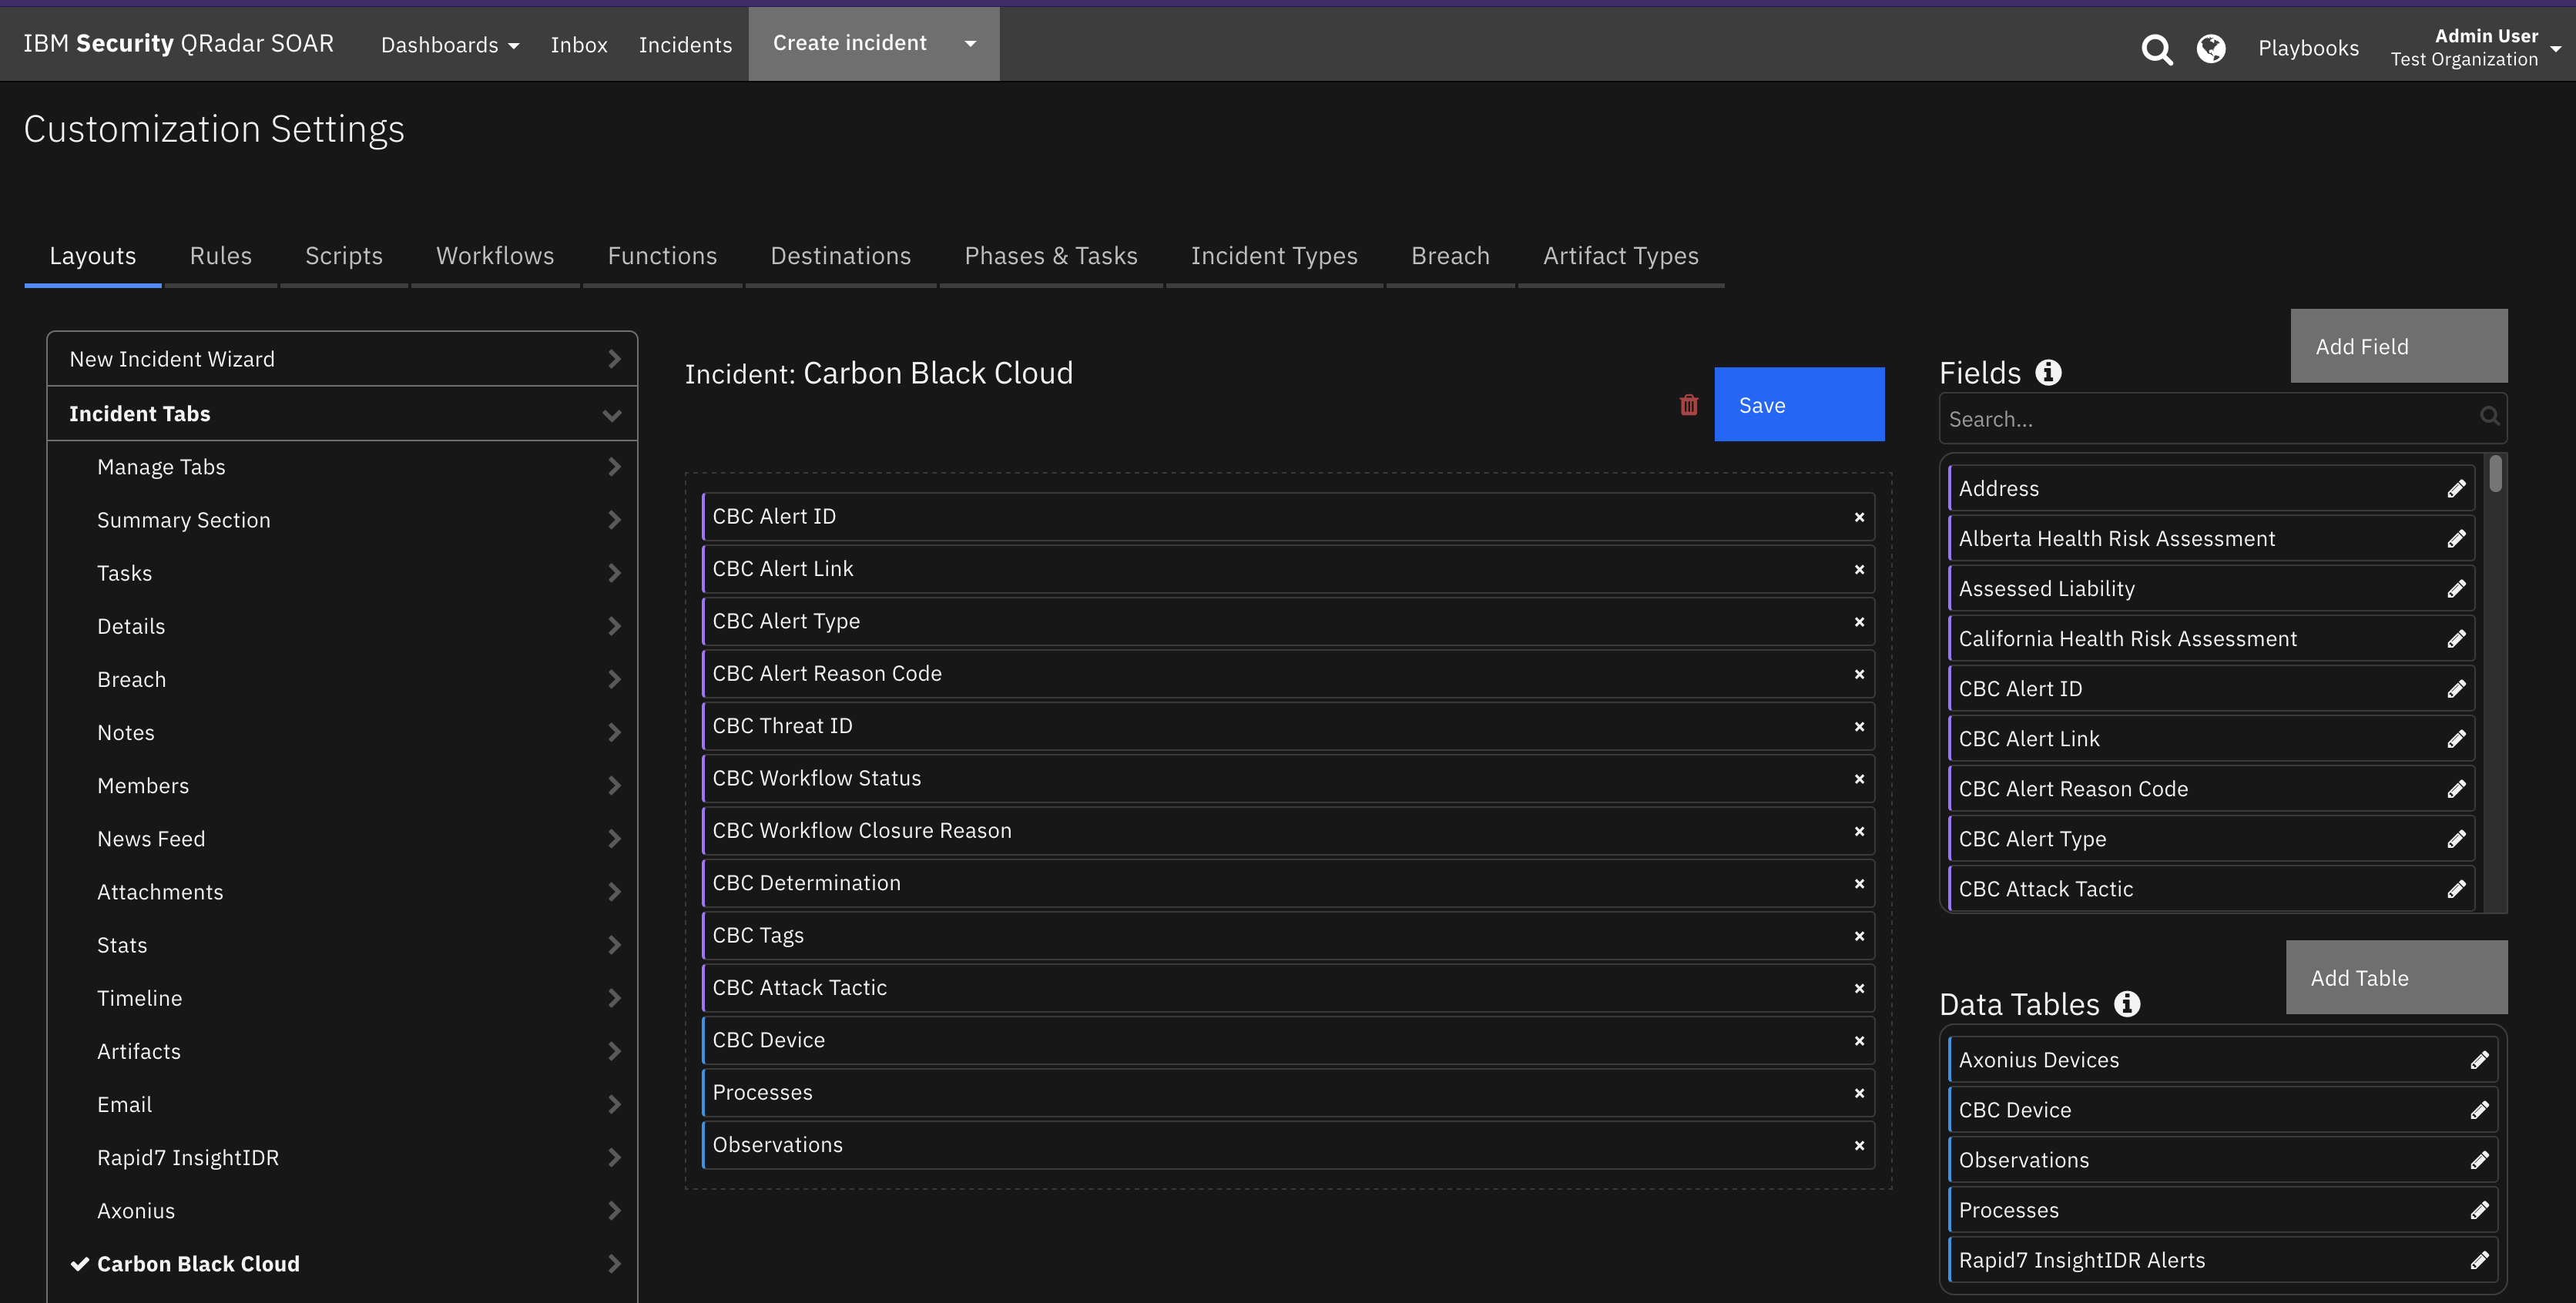Select the Carbon Black Cloud tab layout
Viewport: 2576px width, 1303px height.
(342, 1264)
